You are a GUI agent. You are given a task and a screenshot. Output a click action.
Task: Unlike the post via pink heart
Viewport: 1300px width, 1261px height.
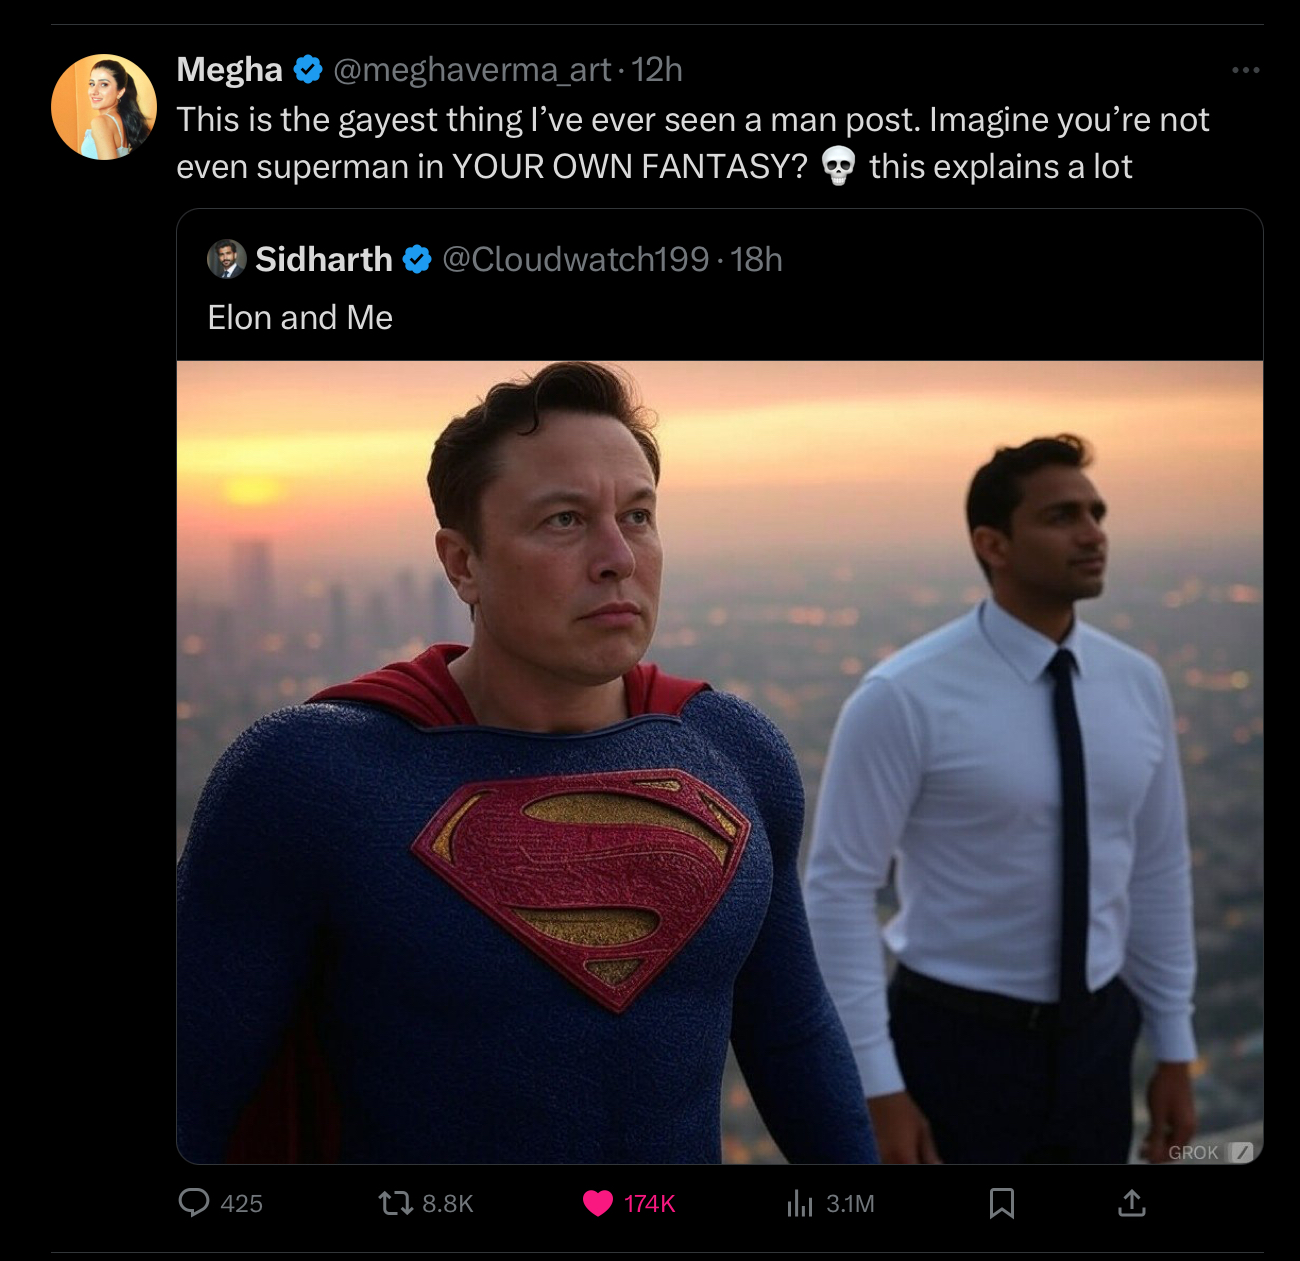(598, 1203)
